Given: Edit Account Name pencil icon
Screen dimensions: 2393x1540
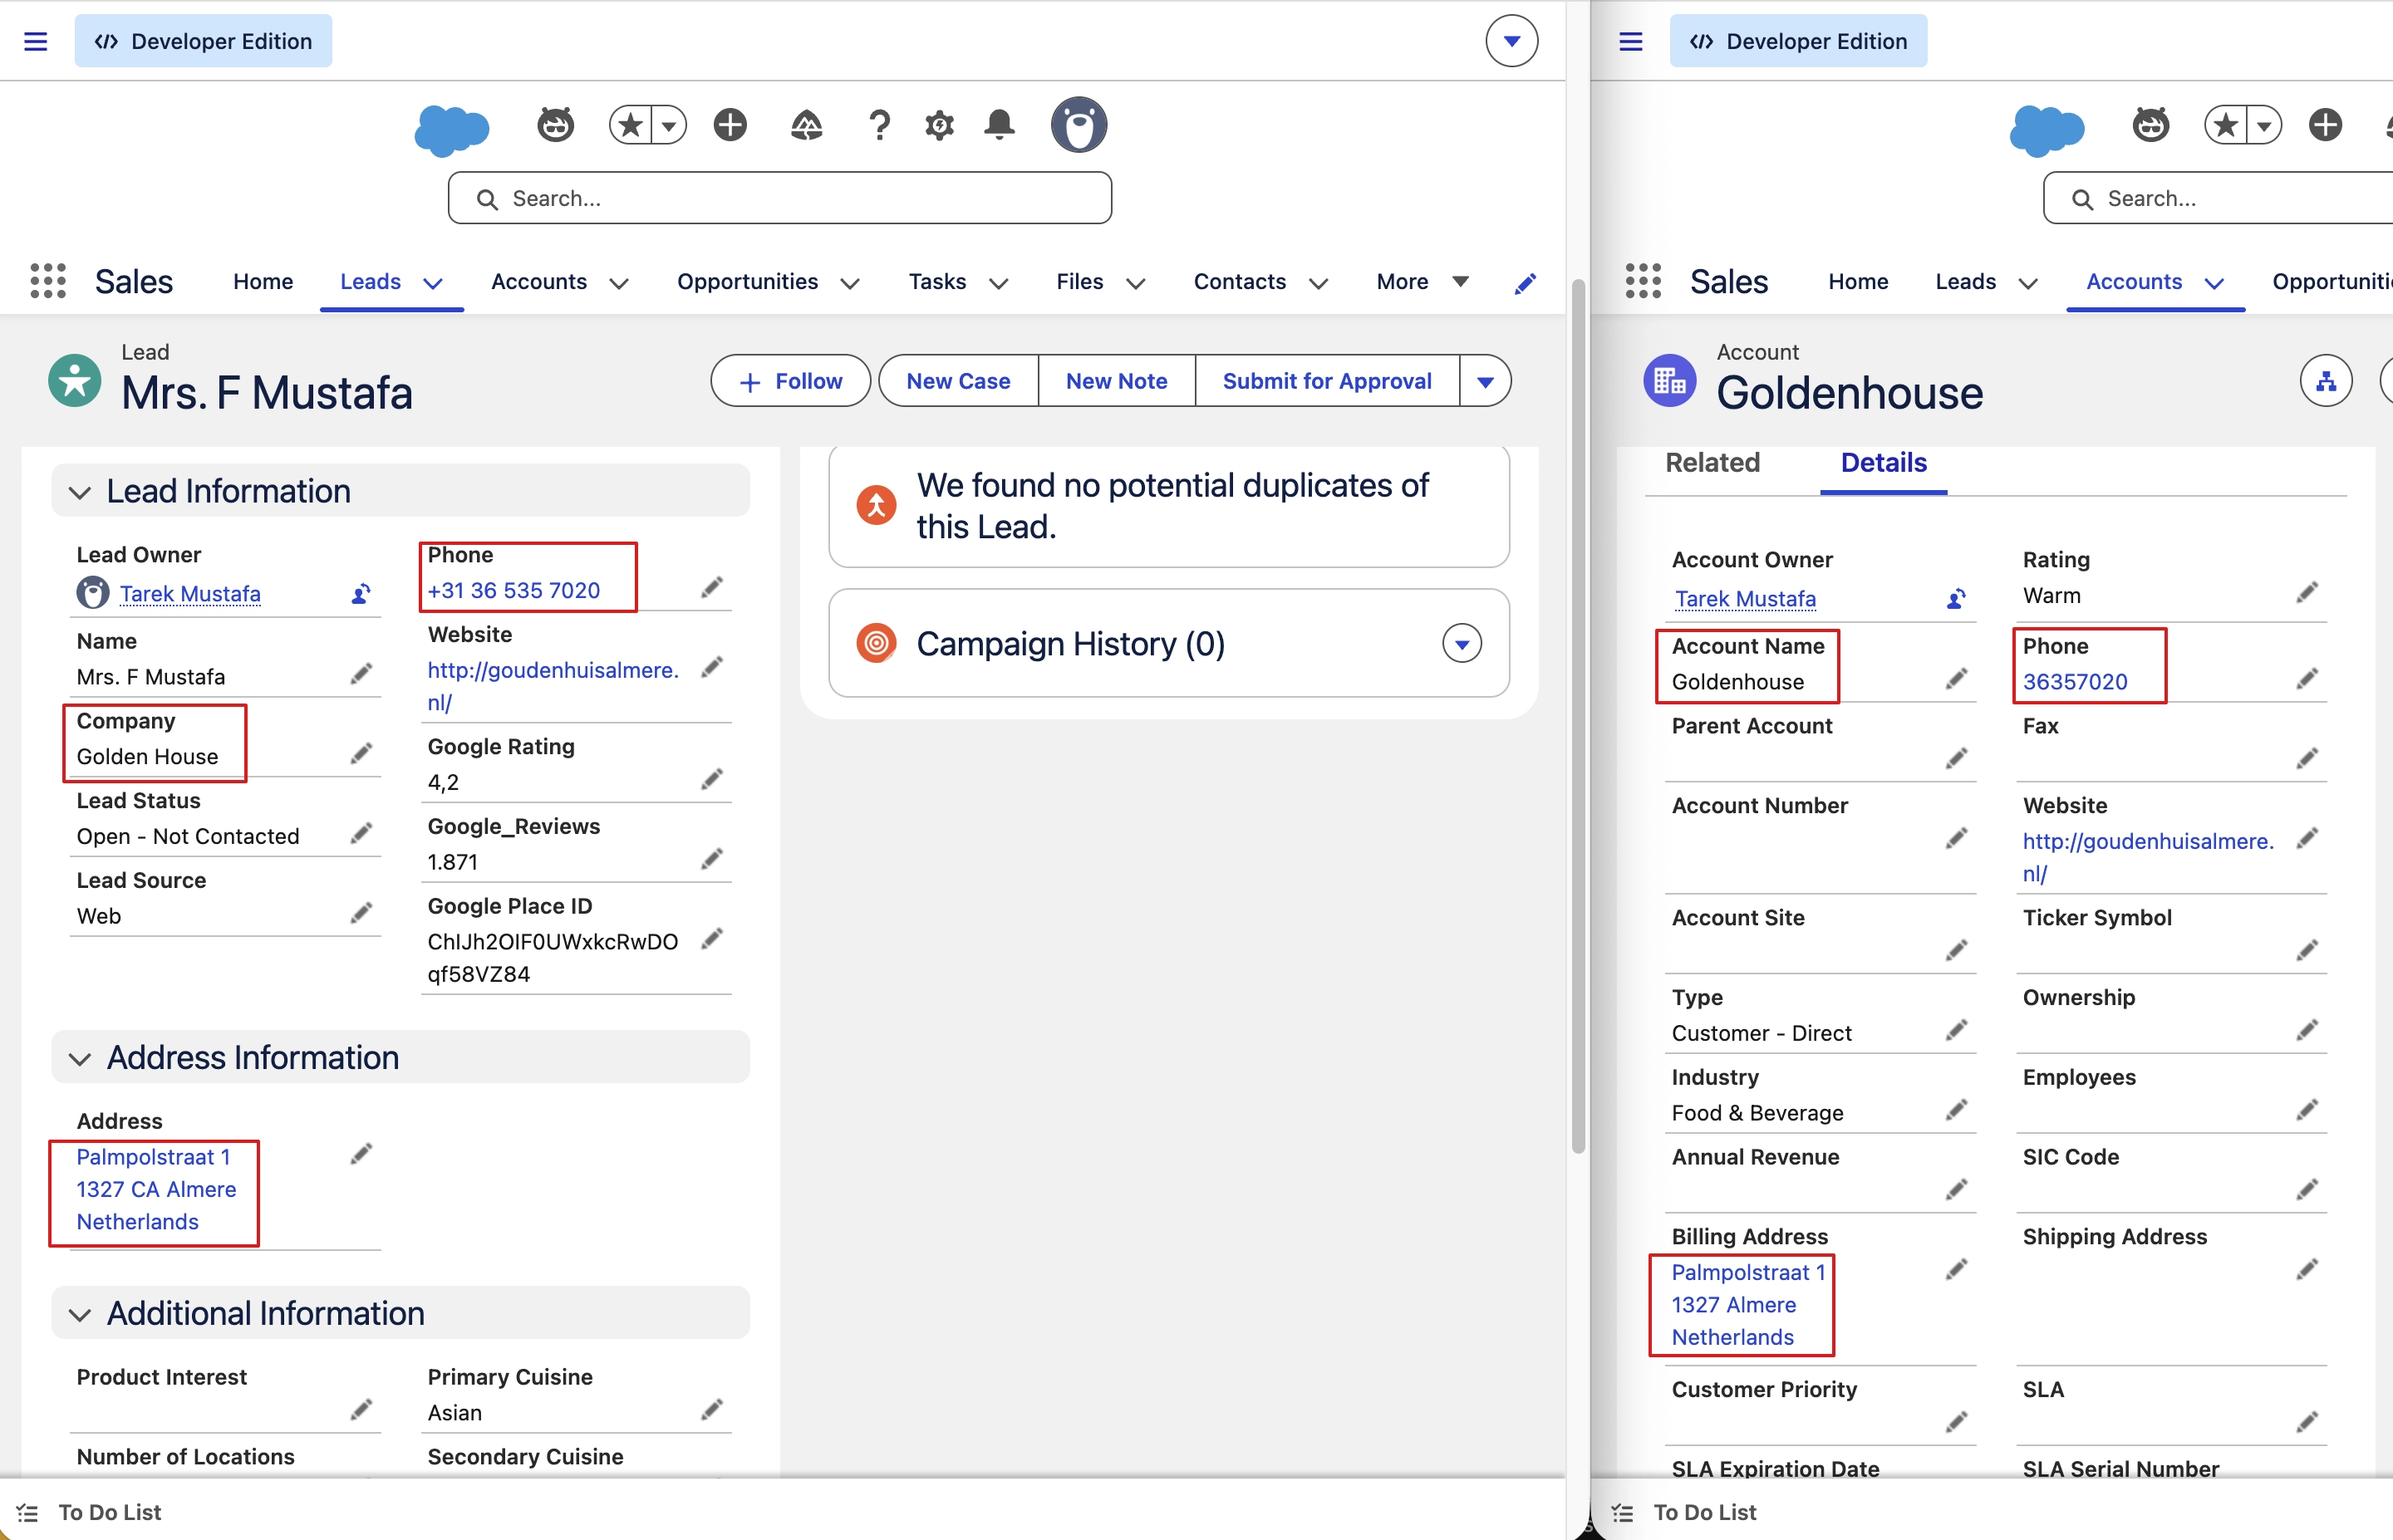Looking at the screenshot, I should pos(1956,680).
